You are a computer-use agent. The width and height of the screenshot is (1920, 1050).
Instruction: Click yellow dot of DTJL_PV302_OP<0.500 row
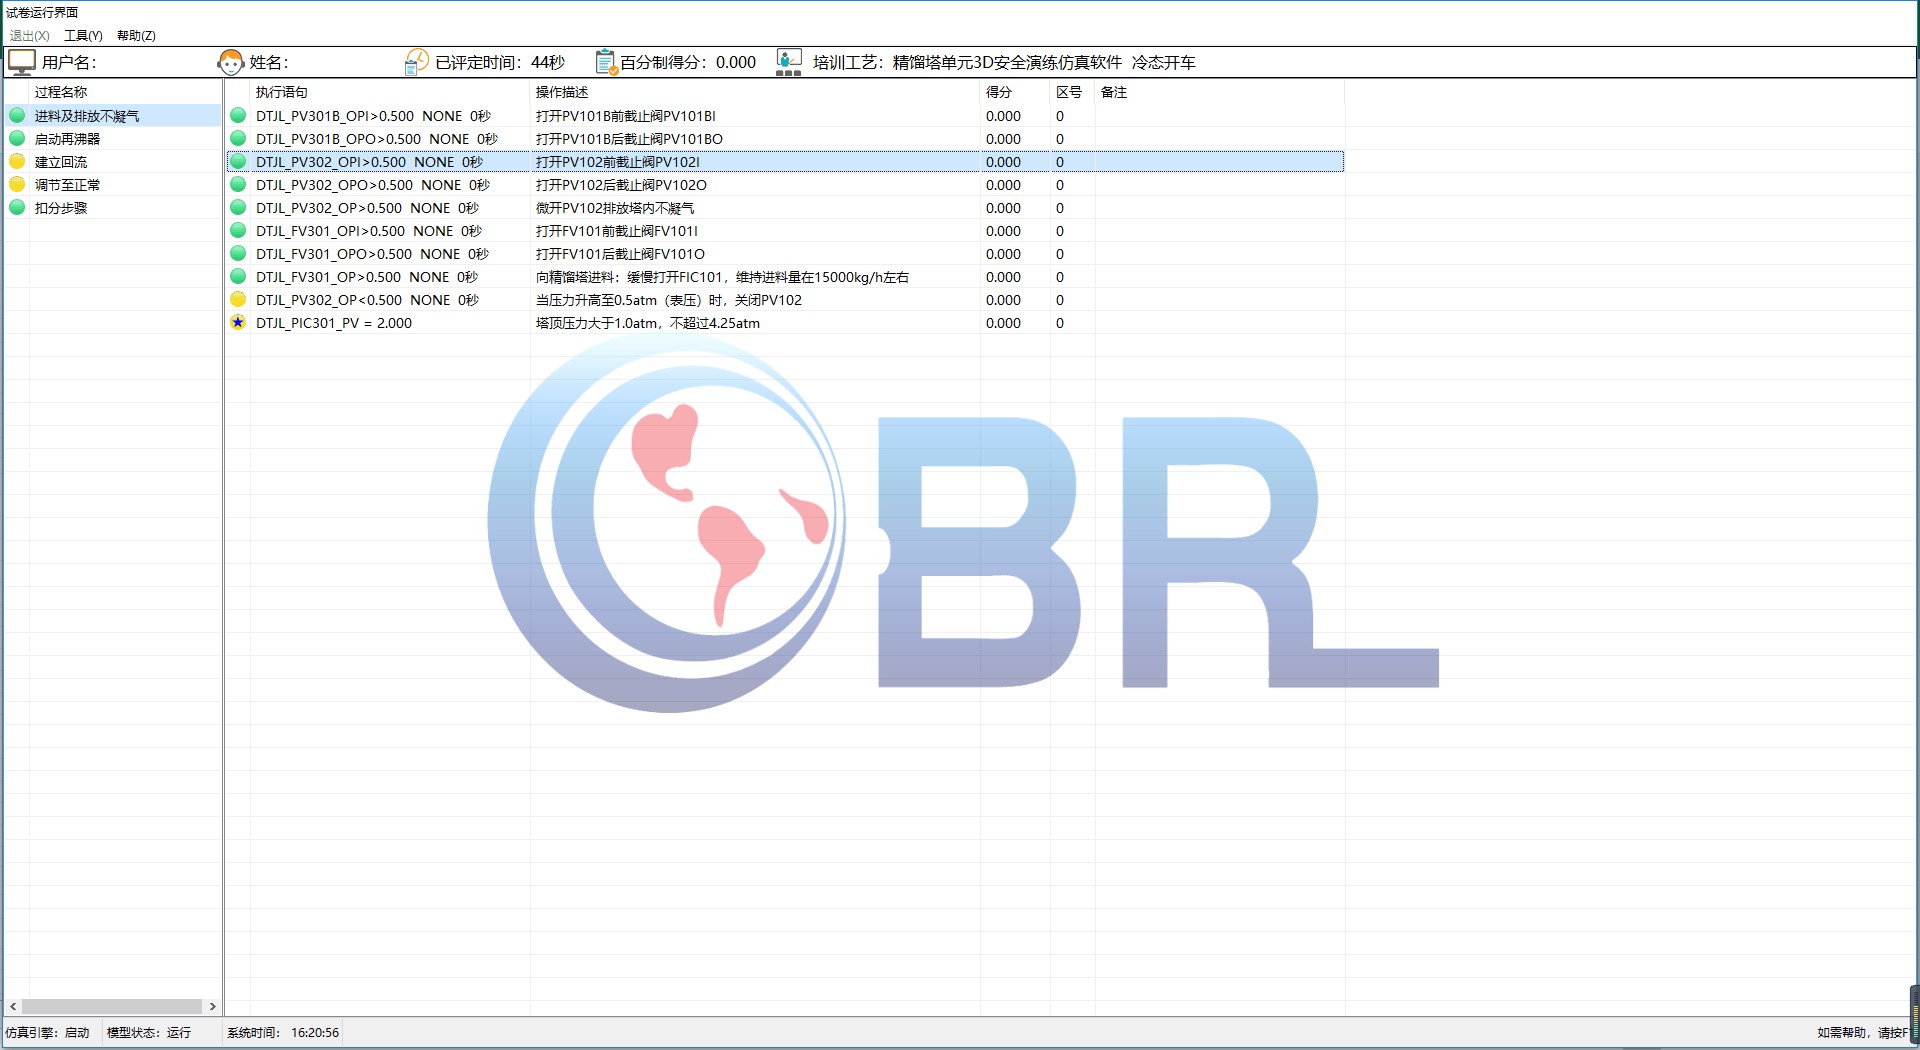click(238, 299)
